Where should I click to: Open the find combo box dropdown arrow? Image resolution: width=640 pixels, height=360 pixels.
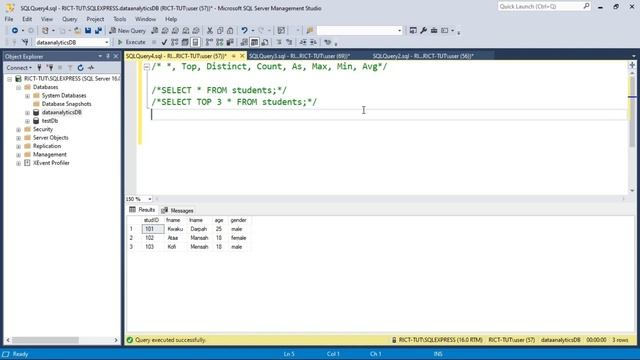tap(399, 31)
